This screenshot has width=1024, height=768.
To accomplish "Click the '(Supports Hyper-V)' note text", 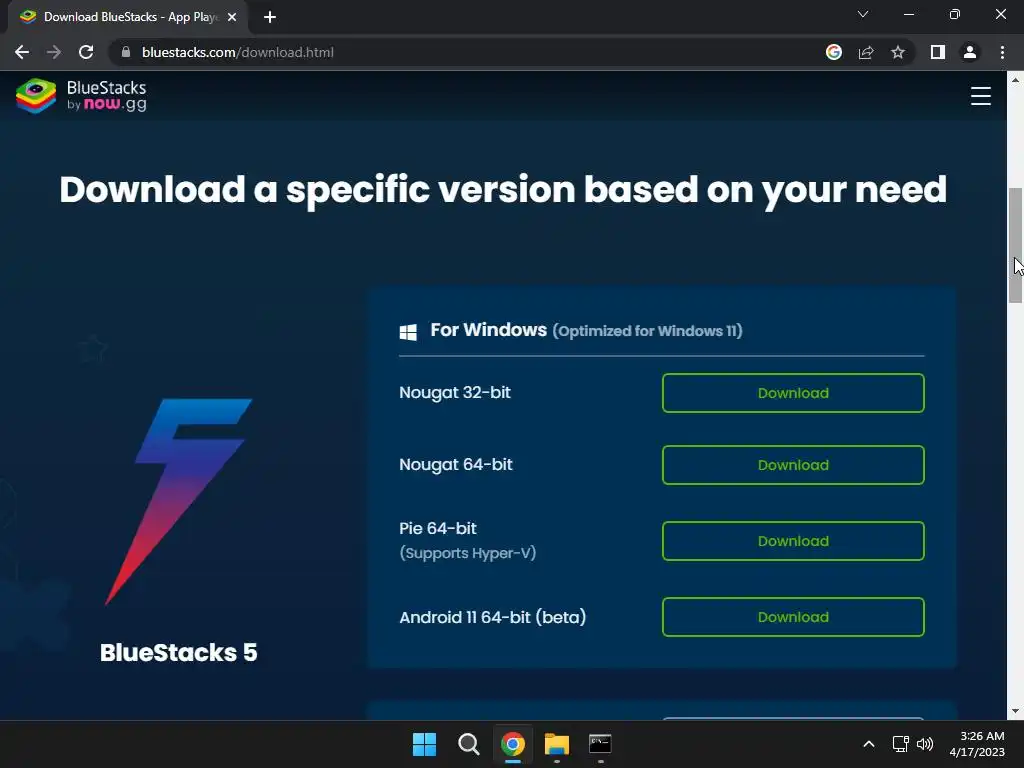I will pos(468,553).
